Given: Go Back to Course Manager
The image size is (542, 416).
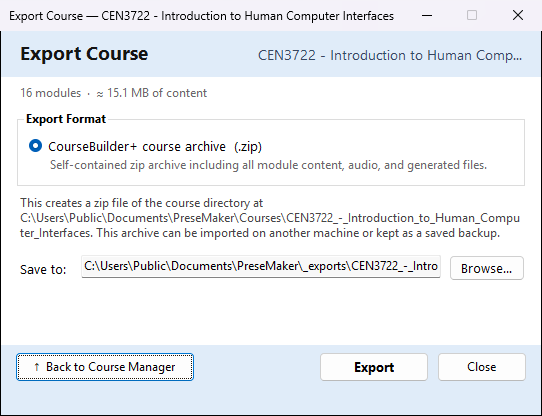Looking at the screenshot, I should pos(105,367).
